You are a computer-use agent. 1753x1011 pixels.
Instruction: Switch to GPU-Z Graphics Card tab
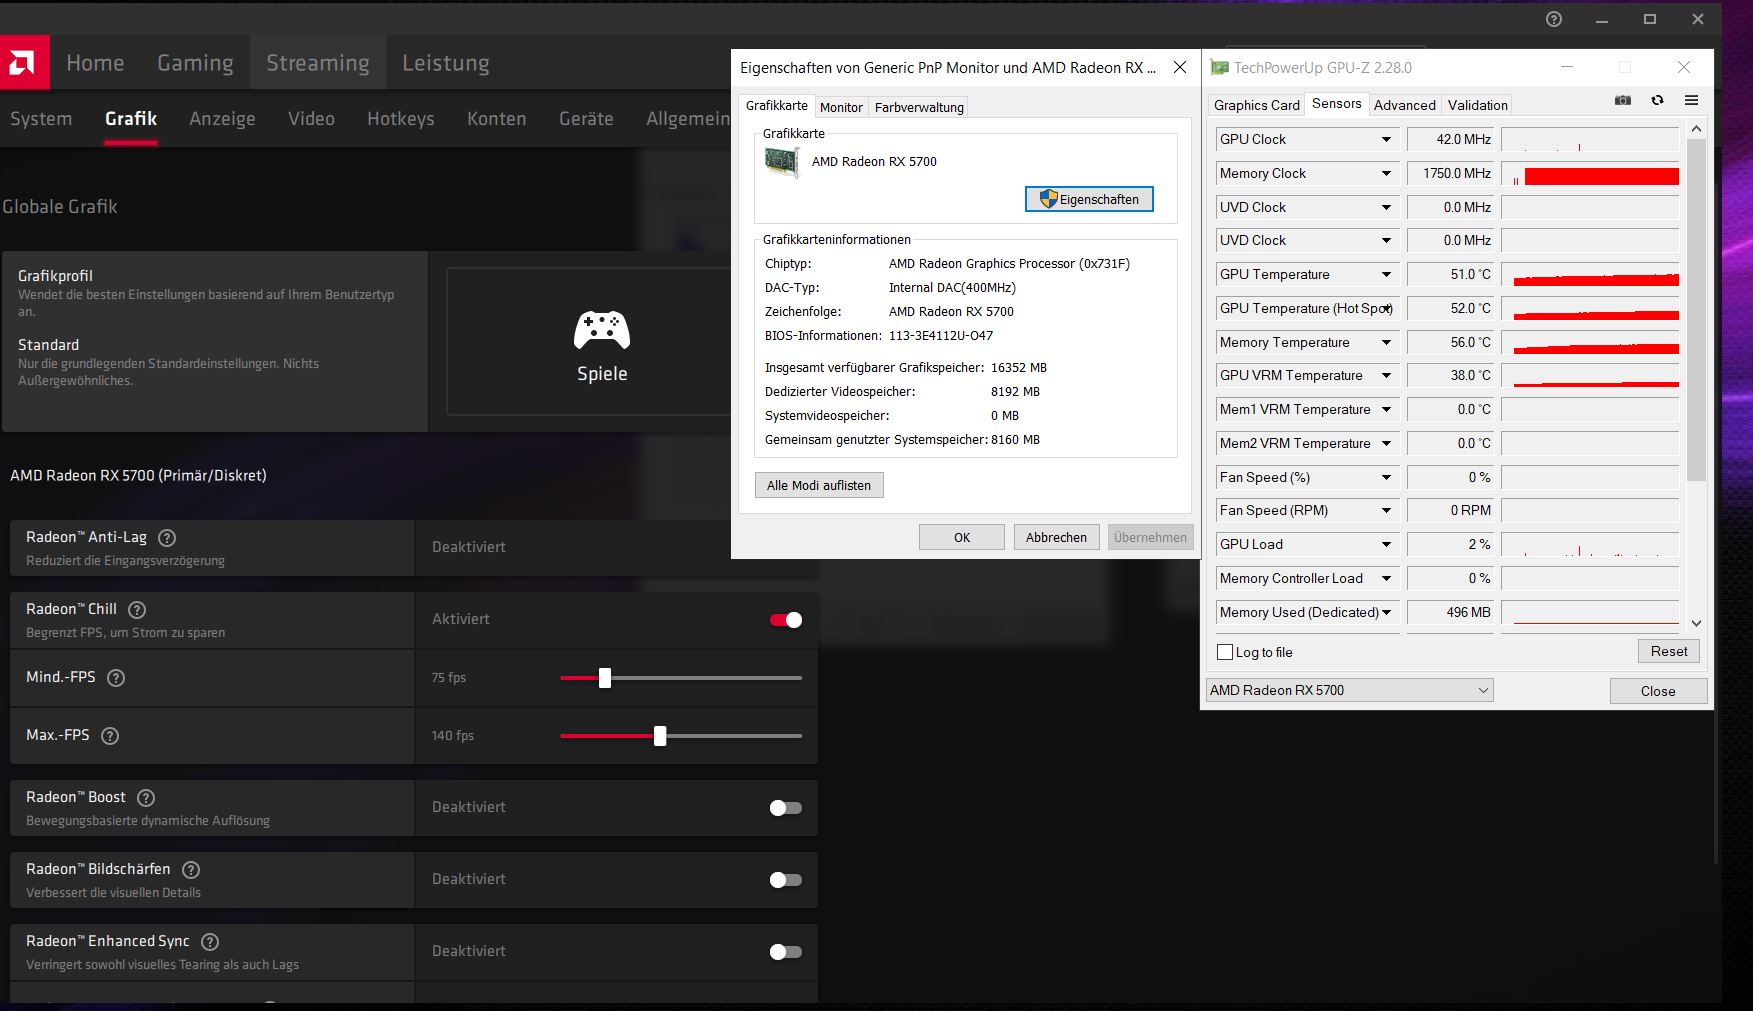1256,105
